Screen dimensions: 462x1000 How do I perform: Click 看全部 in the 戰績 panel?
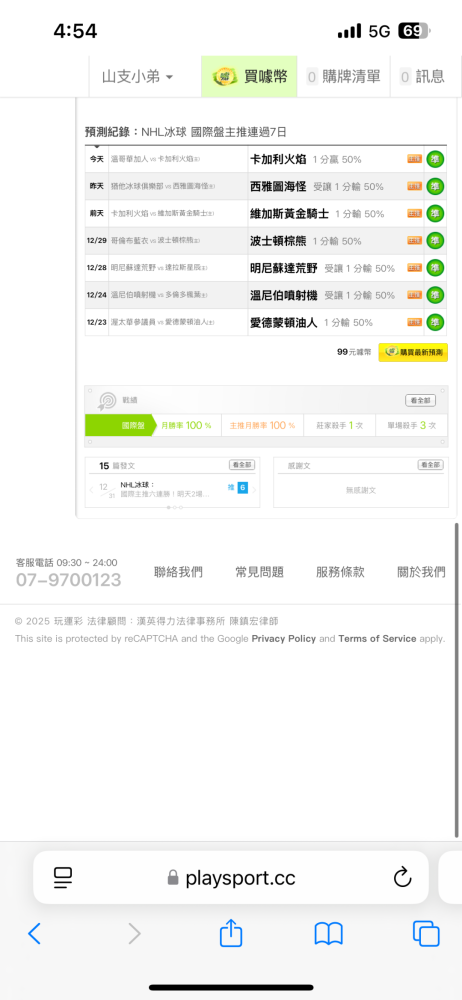[421, 401]
